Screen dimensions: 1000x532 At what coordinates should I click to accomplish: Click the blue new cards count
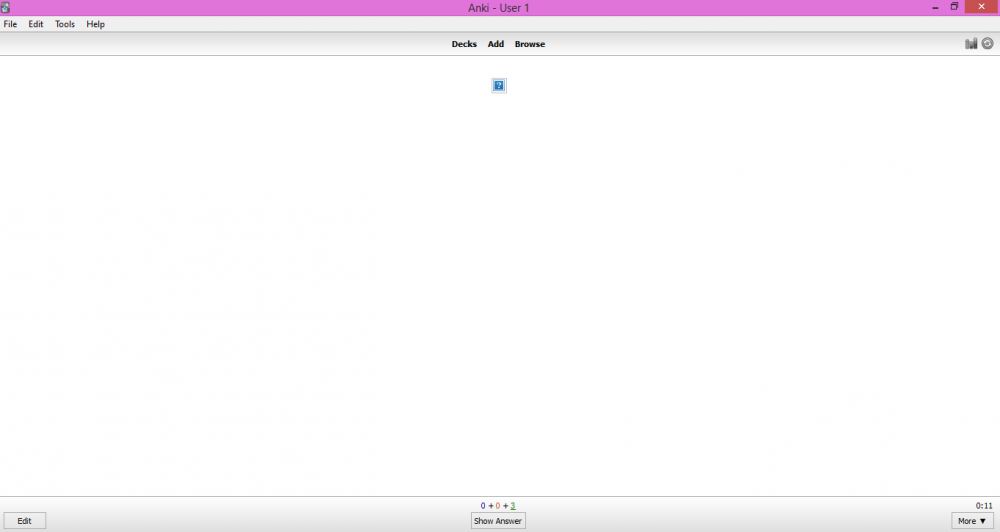pos(483,506)
